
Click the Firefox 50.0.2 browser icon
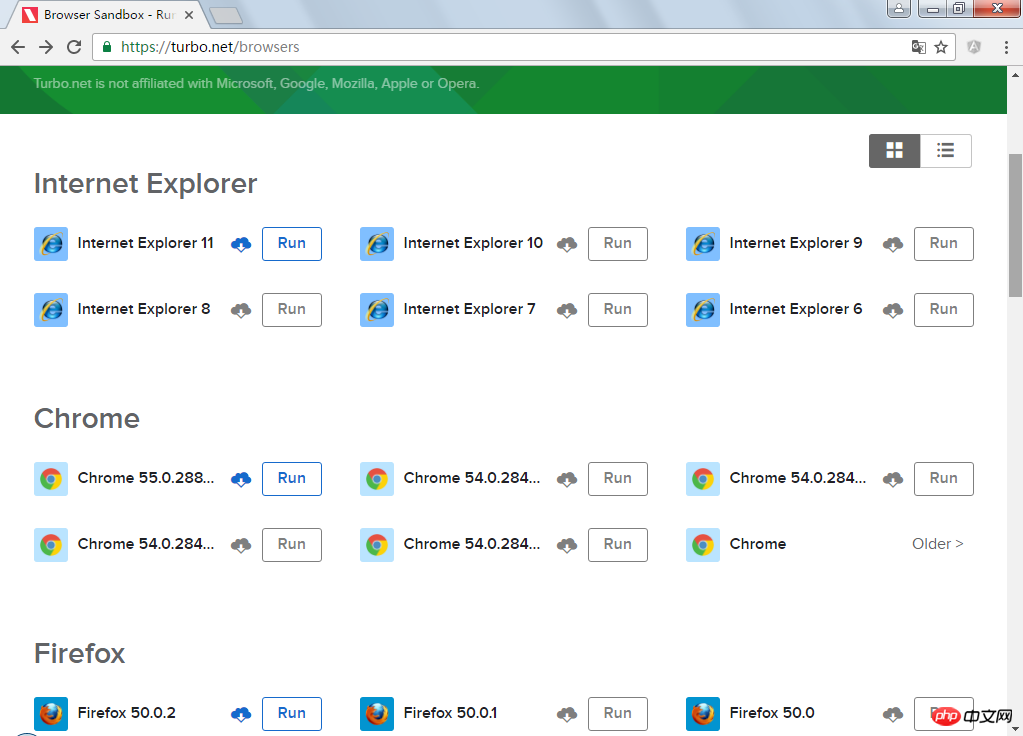pos(51,714)
